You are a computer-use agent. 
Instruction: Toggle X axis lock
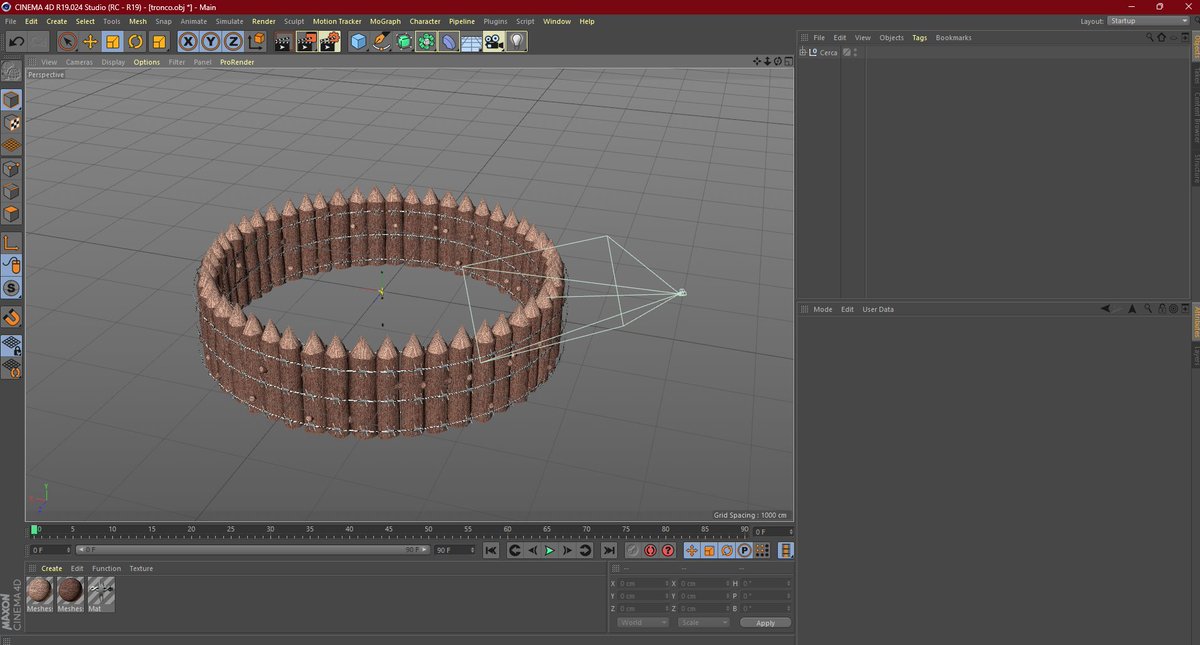tap(188, 42)
